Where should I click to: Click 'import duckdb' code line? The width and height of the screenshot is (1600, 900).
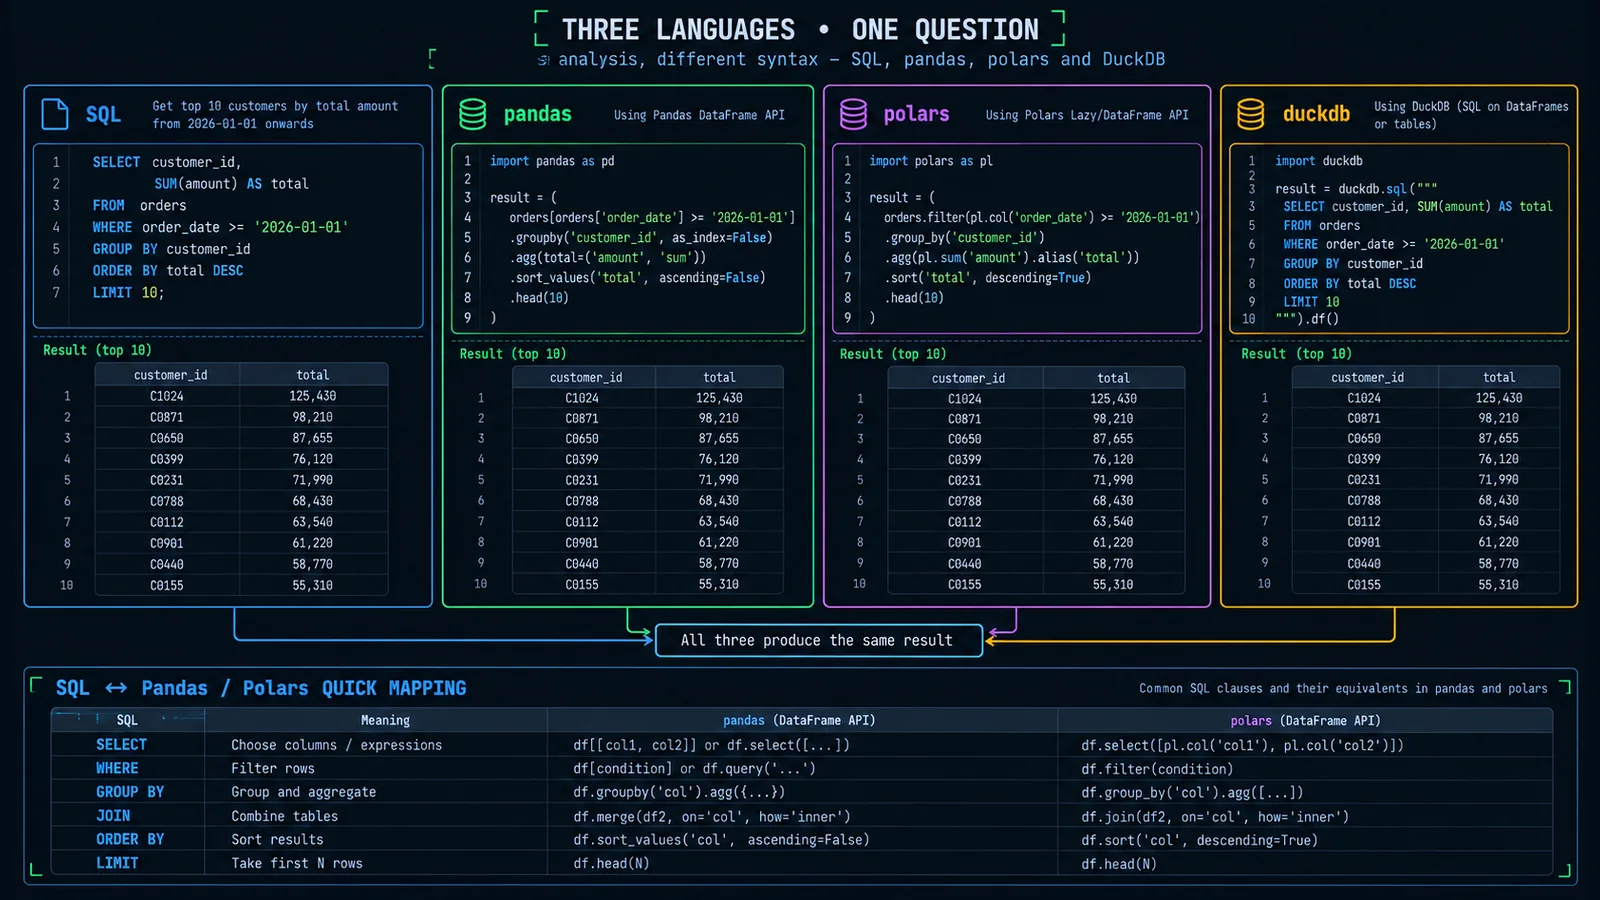click(x=1319, y=161)
